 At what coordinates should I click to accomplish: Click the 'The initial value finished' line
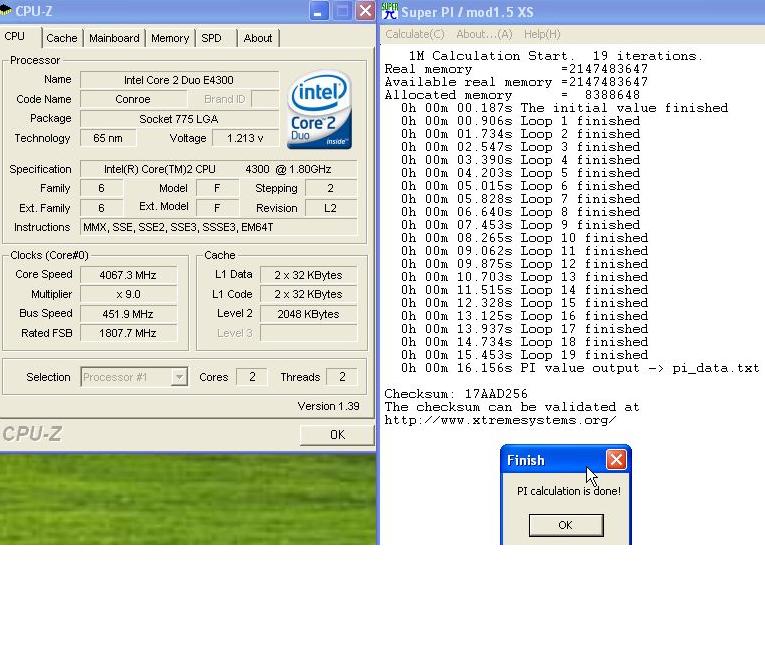564,108
